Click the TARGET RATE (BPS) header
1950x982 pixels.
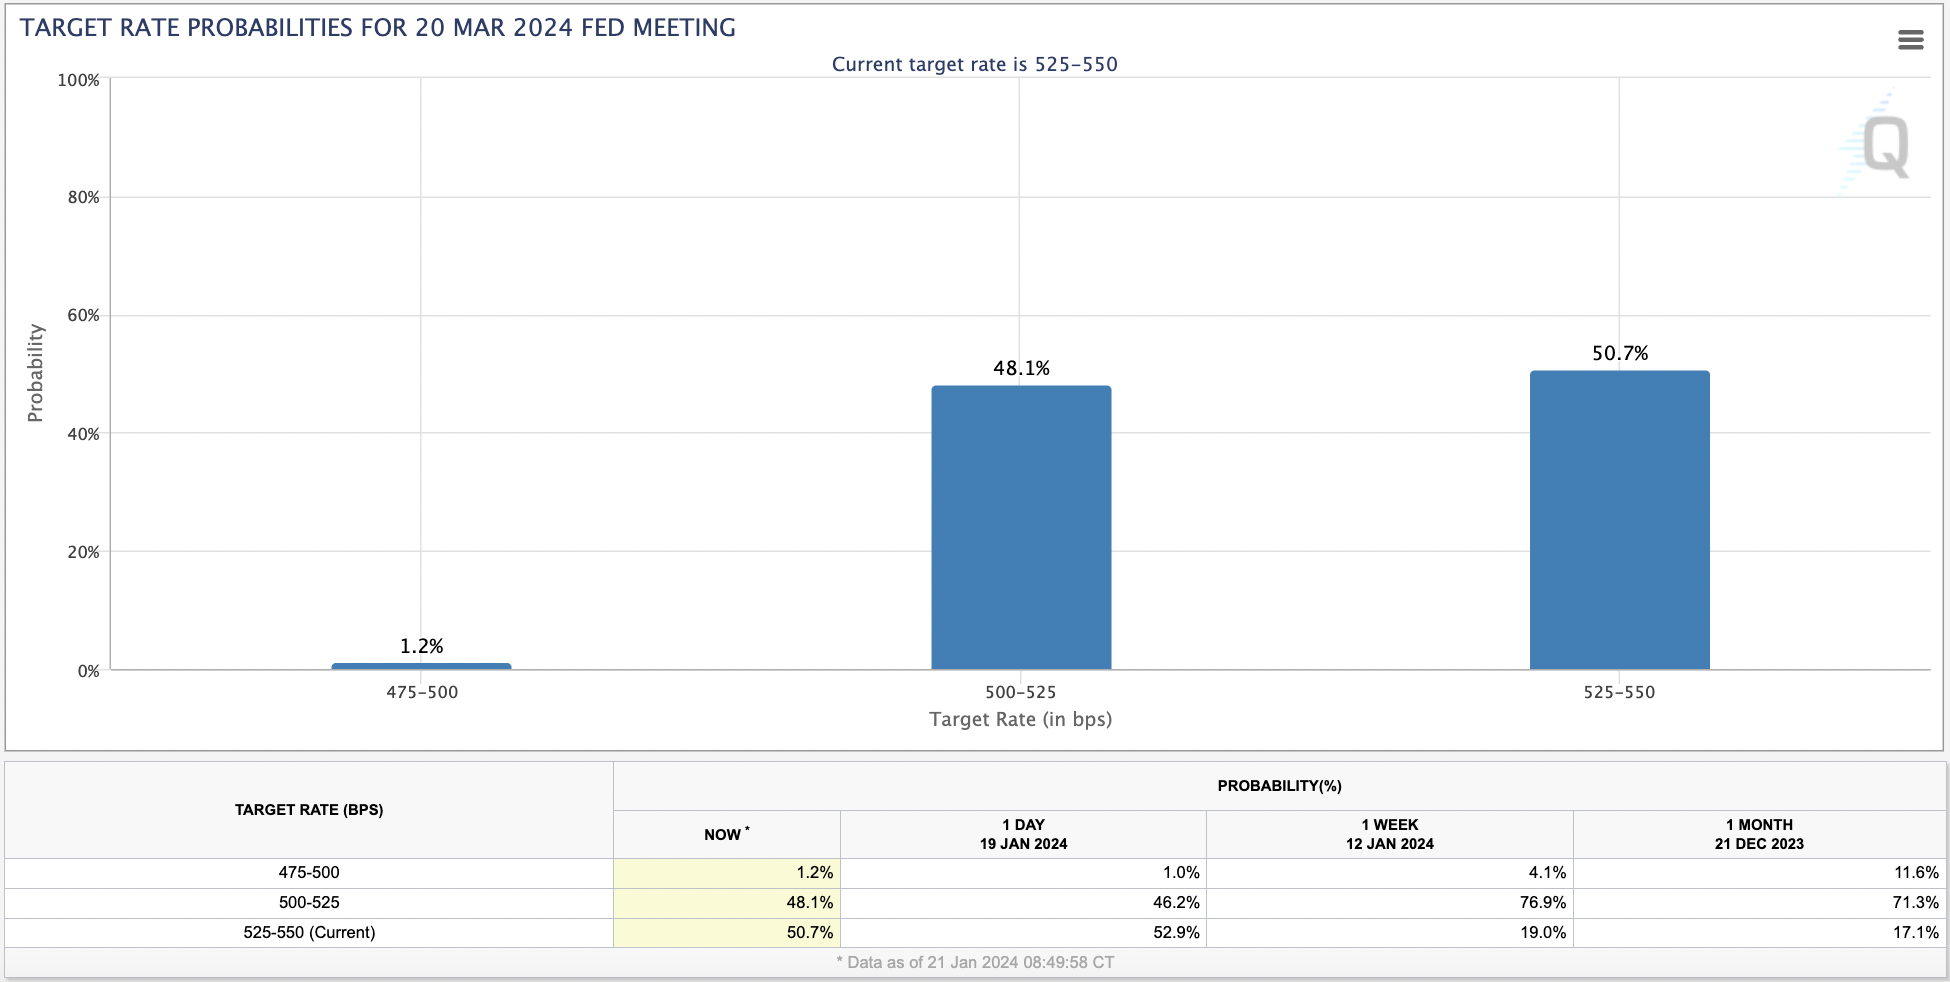[309, 810]
